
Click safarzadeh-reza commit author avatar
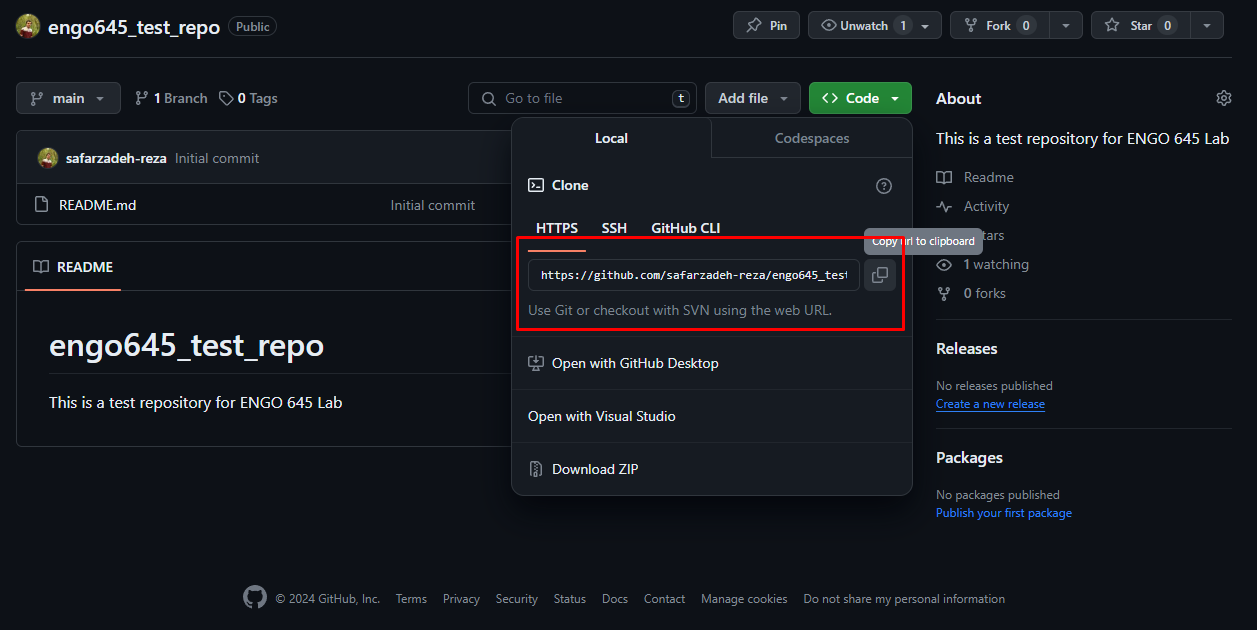click(48, 158)
